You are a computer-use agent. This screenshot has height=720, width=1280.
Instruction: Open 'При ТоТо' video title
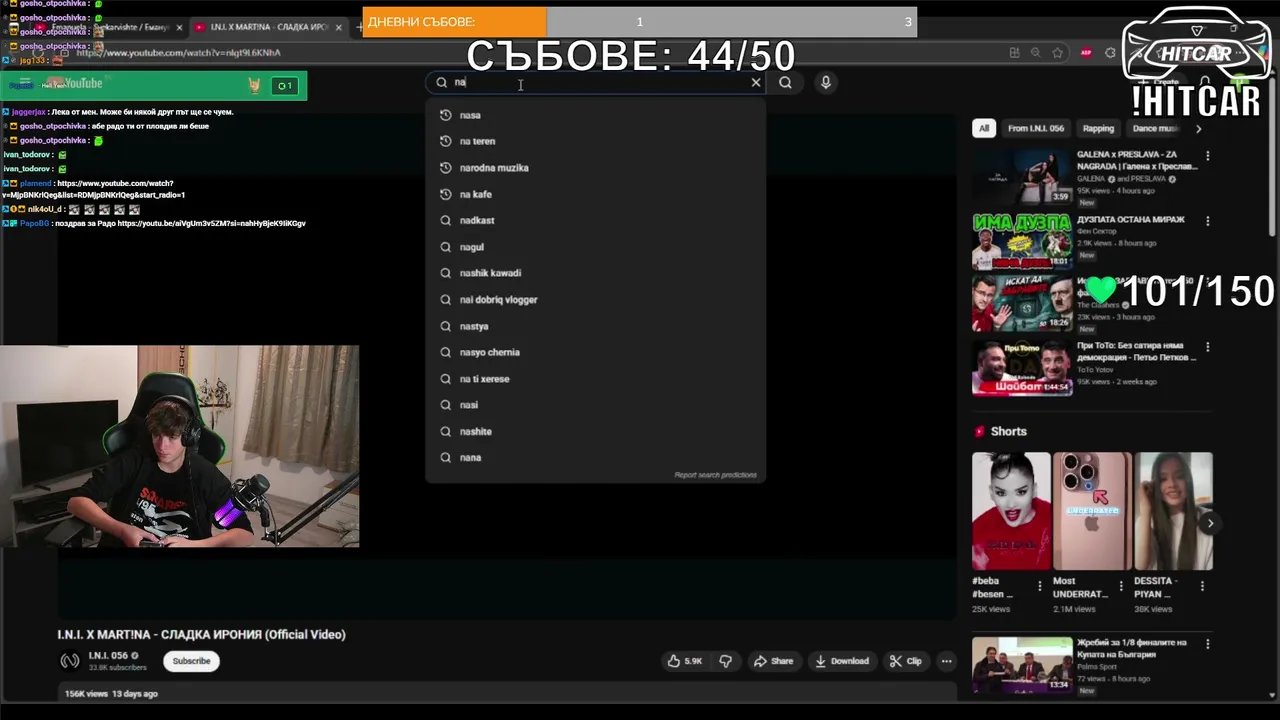tap(1137, 351)
